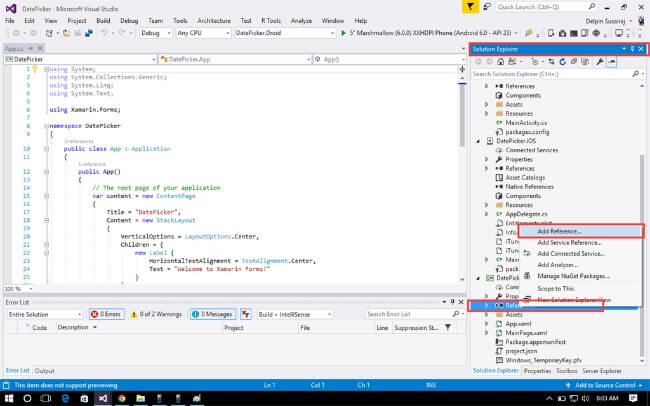Open the Debug configuration dropdown

click(154, 32)
